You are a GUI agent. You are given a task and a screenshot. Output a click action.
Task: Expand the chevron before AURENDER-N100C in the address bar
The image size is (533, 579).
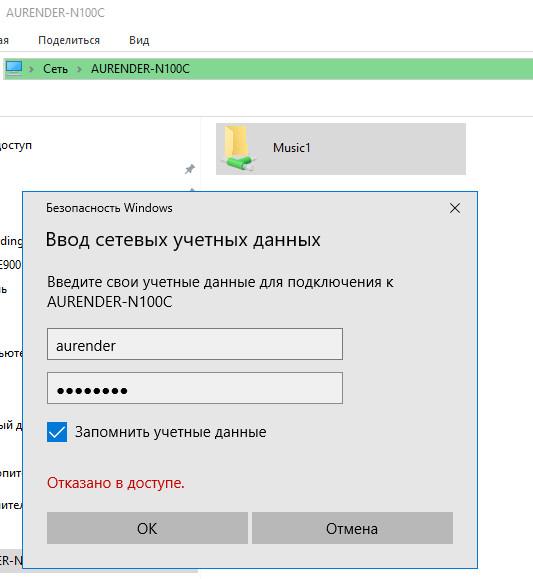79,69
